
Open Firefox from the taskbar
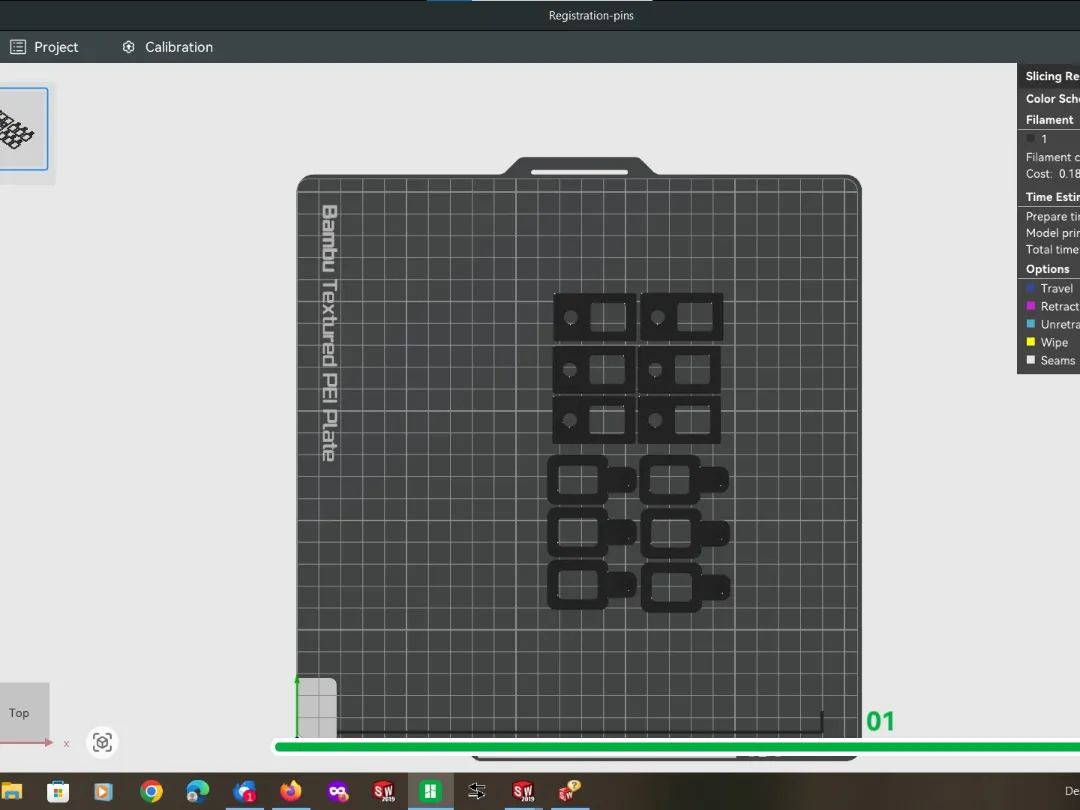pyautogui.click(x=291, y=791)
